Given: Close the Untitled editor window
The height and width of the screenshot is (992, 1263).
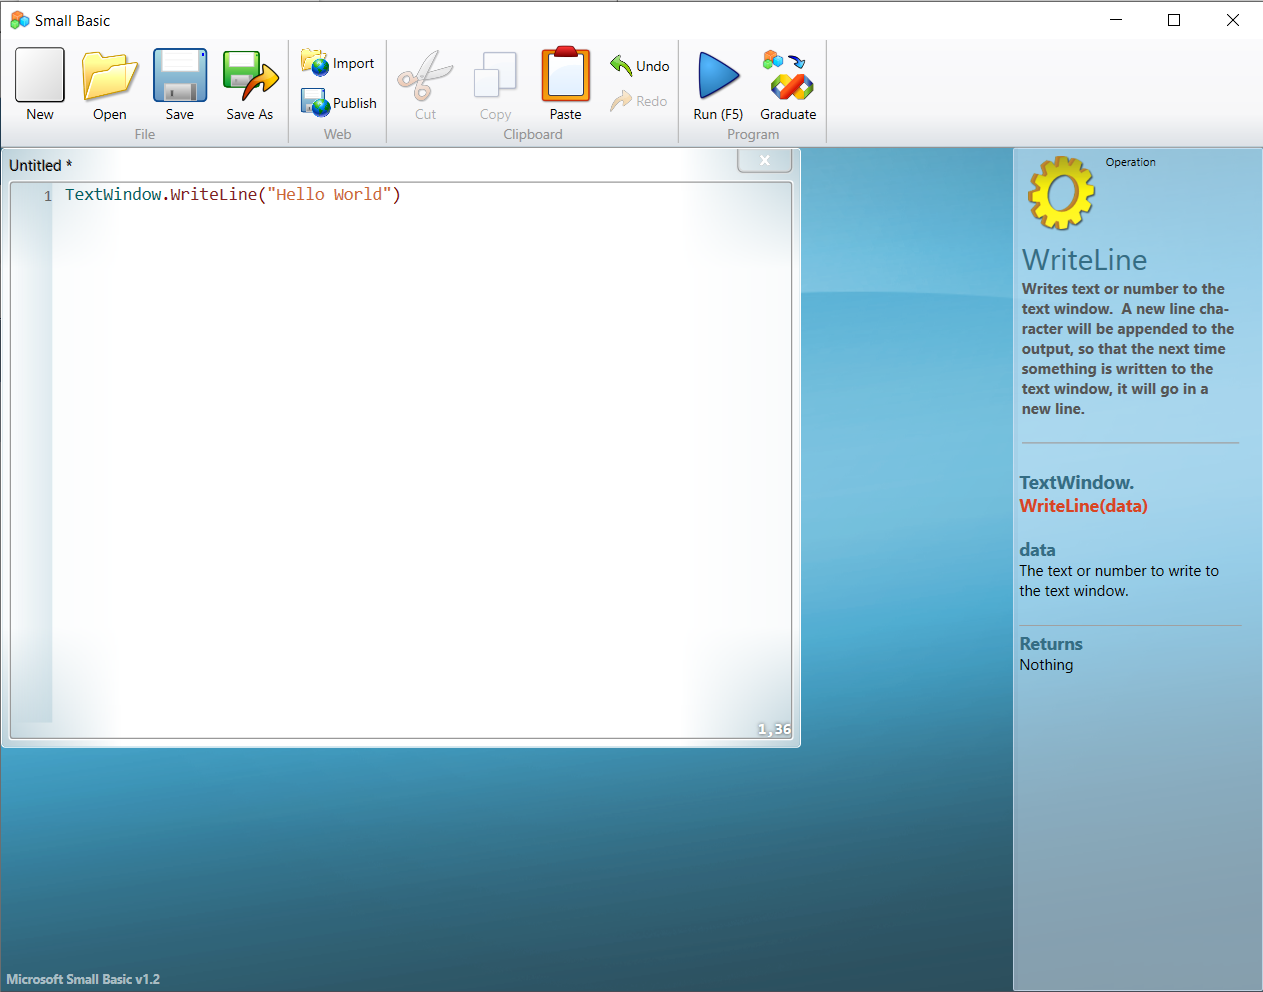Looking at the screenshot, I should click(x=765, y=160).
